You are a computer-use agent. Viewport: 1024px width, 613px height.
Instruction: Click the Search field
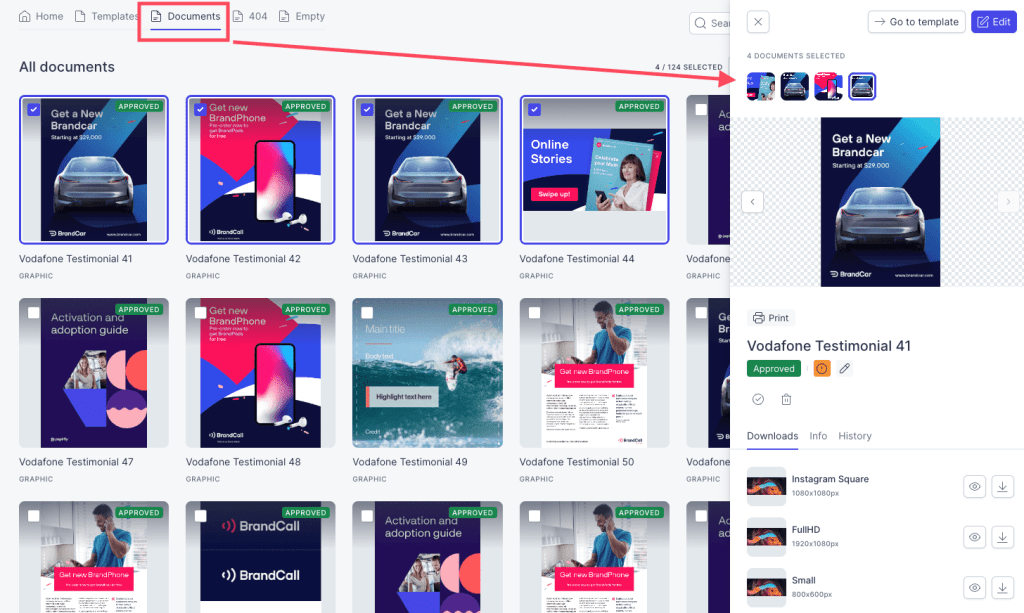point(710,23)
